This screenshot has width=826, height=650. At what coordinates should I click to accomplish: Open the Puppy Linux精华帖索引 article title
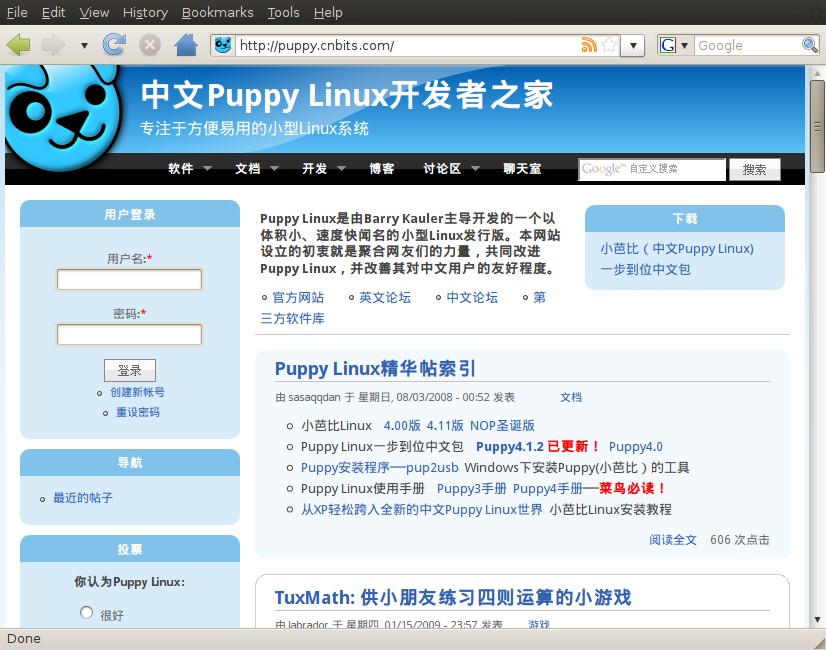tap(375, 368)
